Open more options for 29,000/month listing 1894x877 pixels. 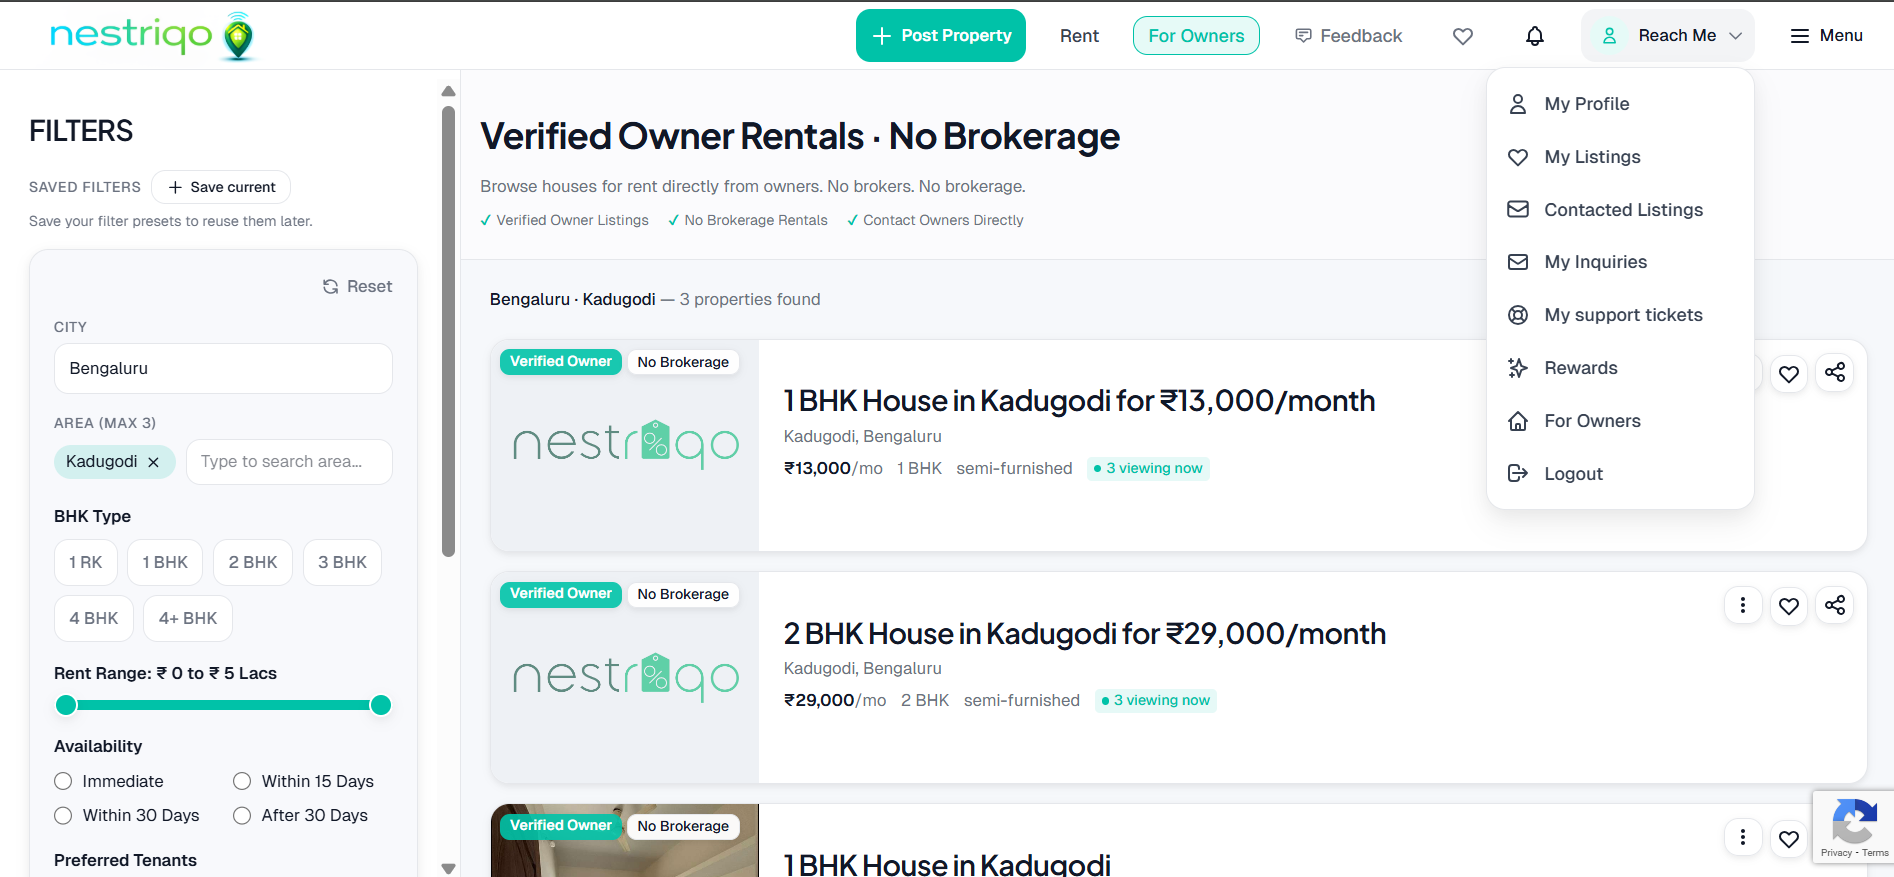1743,605
